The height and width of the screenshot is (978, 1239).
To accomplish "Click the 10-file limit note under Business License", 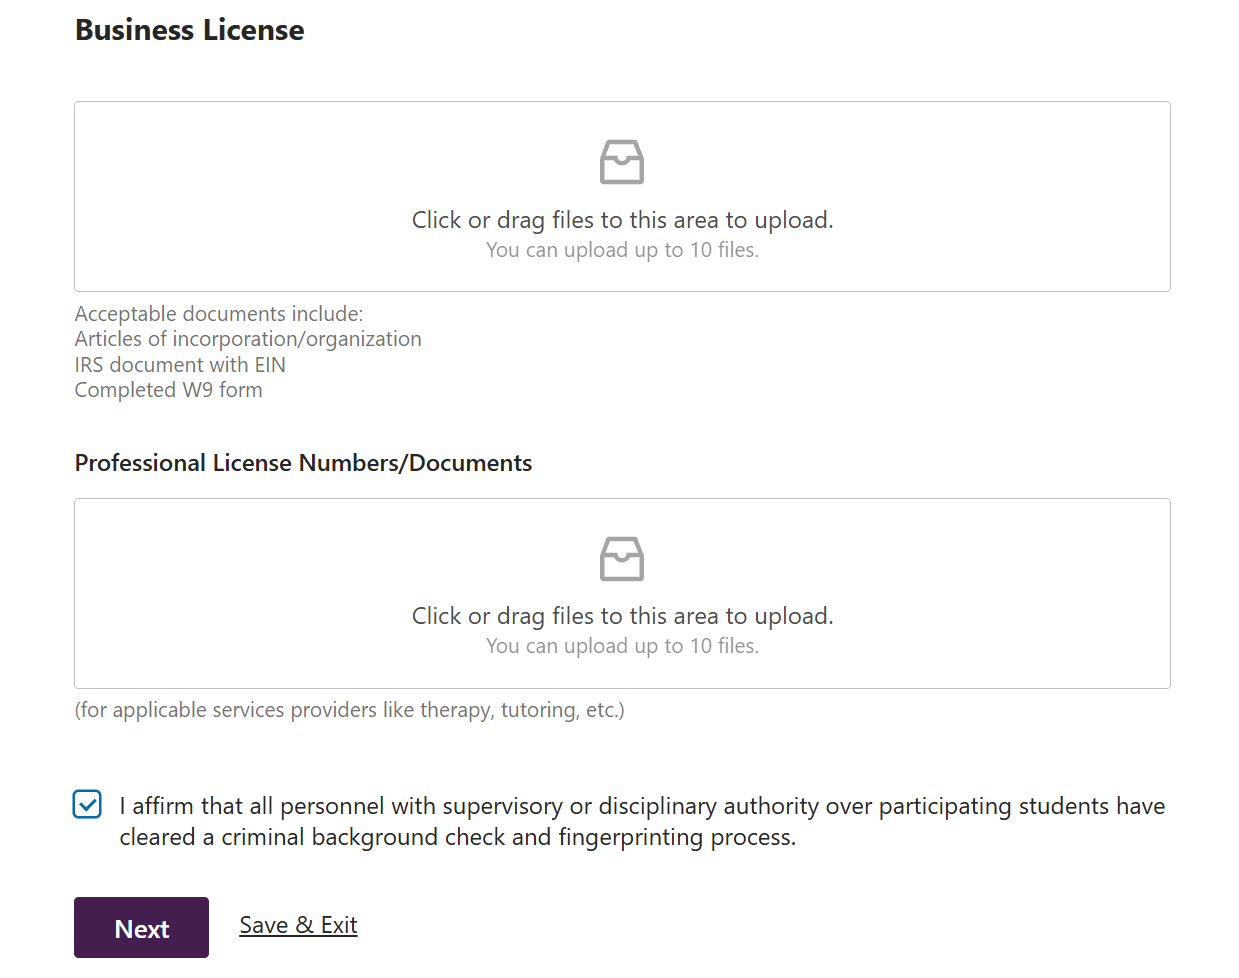I will pyautogui.click(x=622, y=250).
